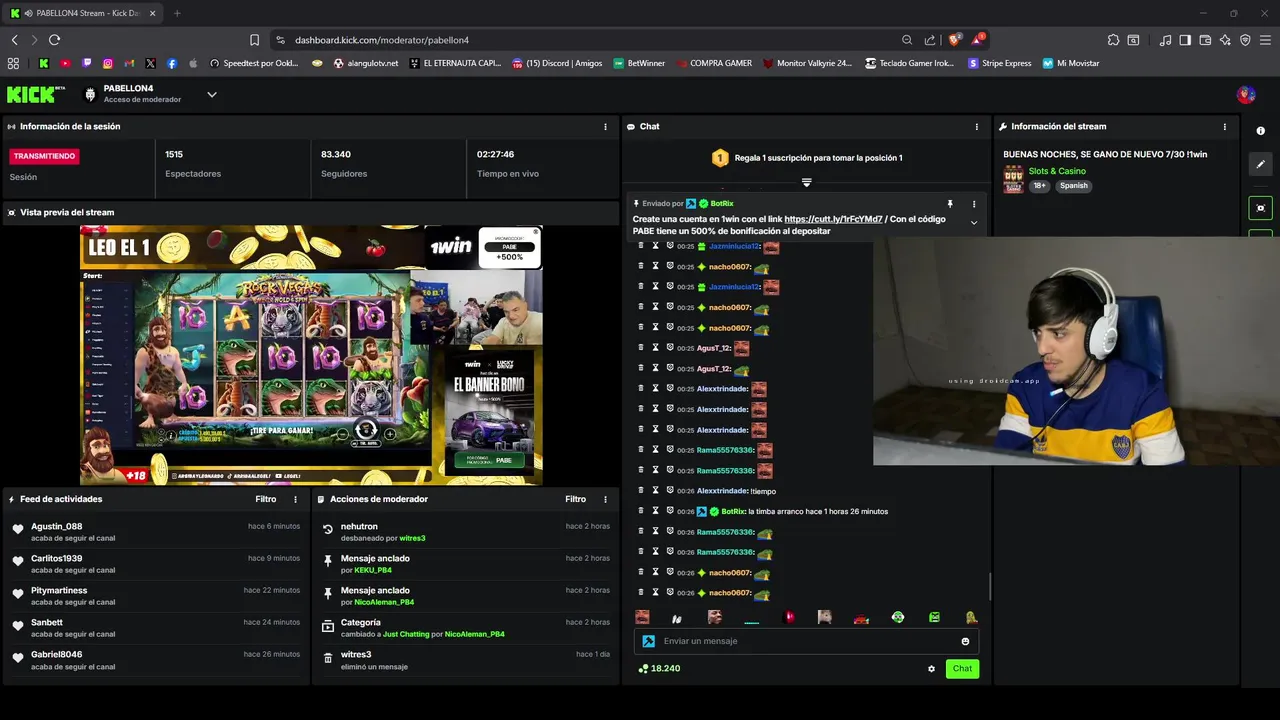Open Brave wallet icon in toolbar
This screenshot has width=1280, height=720.
(1205, 40)
